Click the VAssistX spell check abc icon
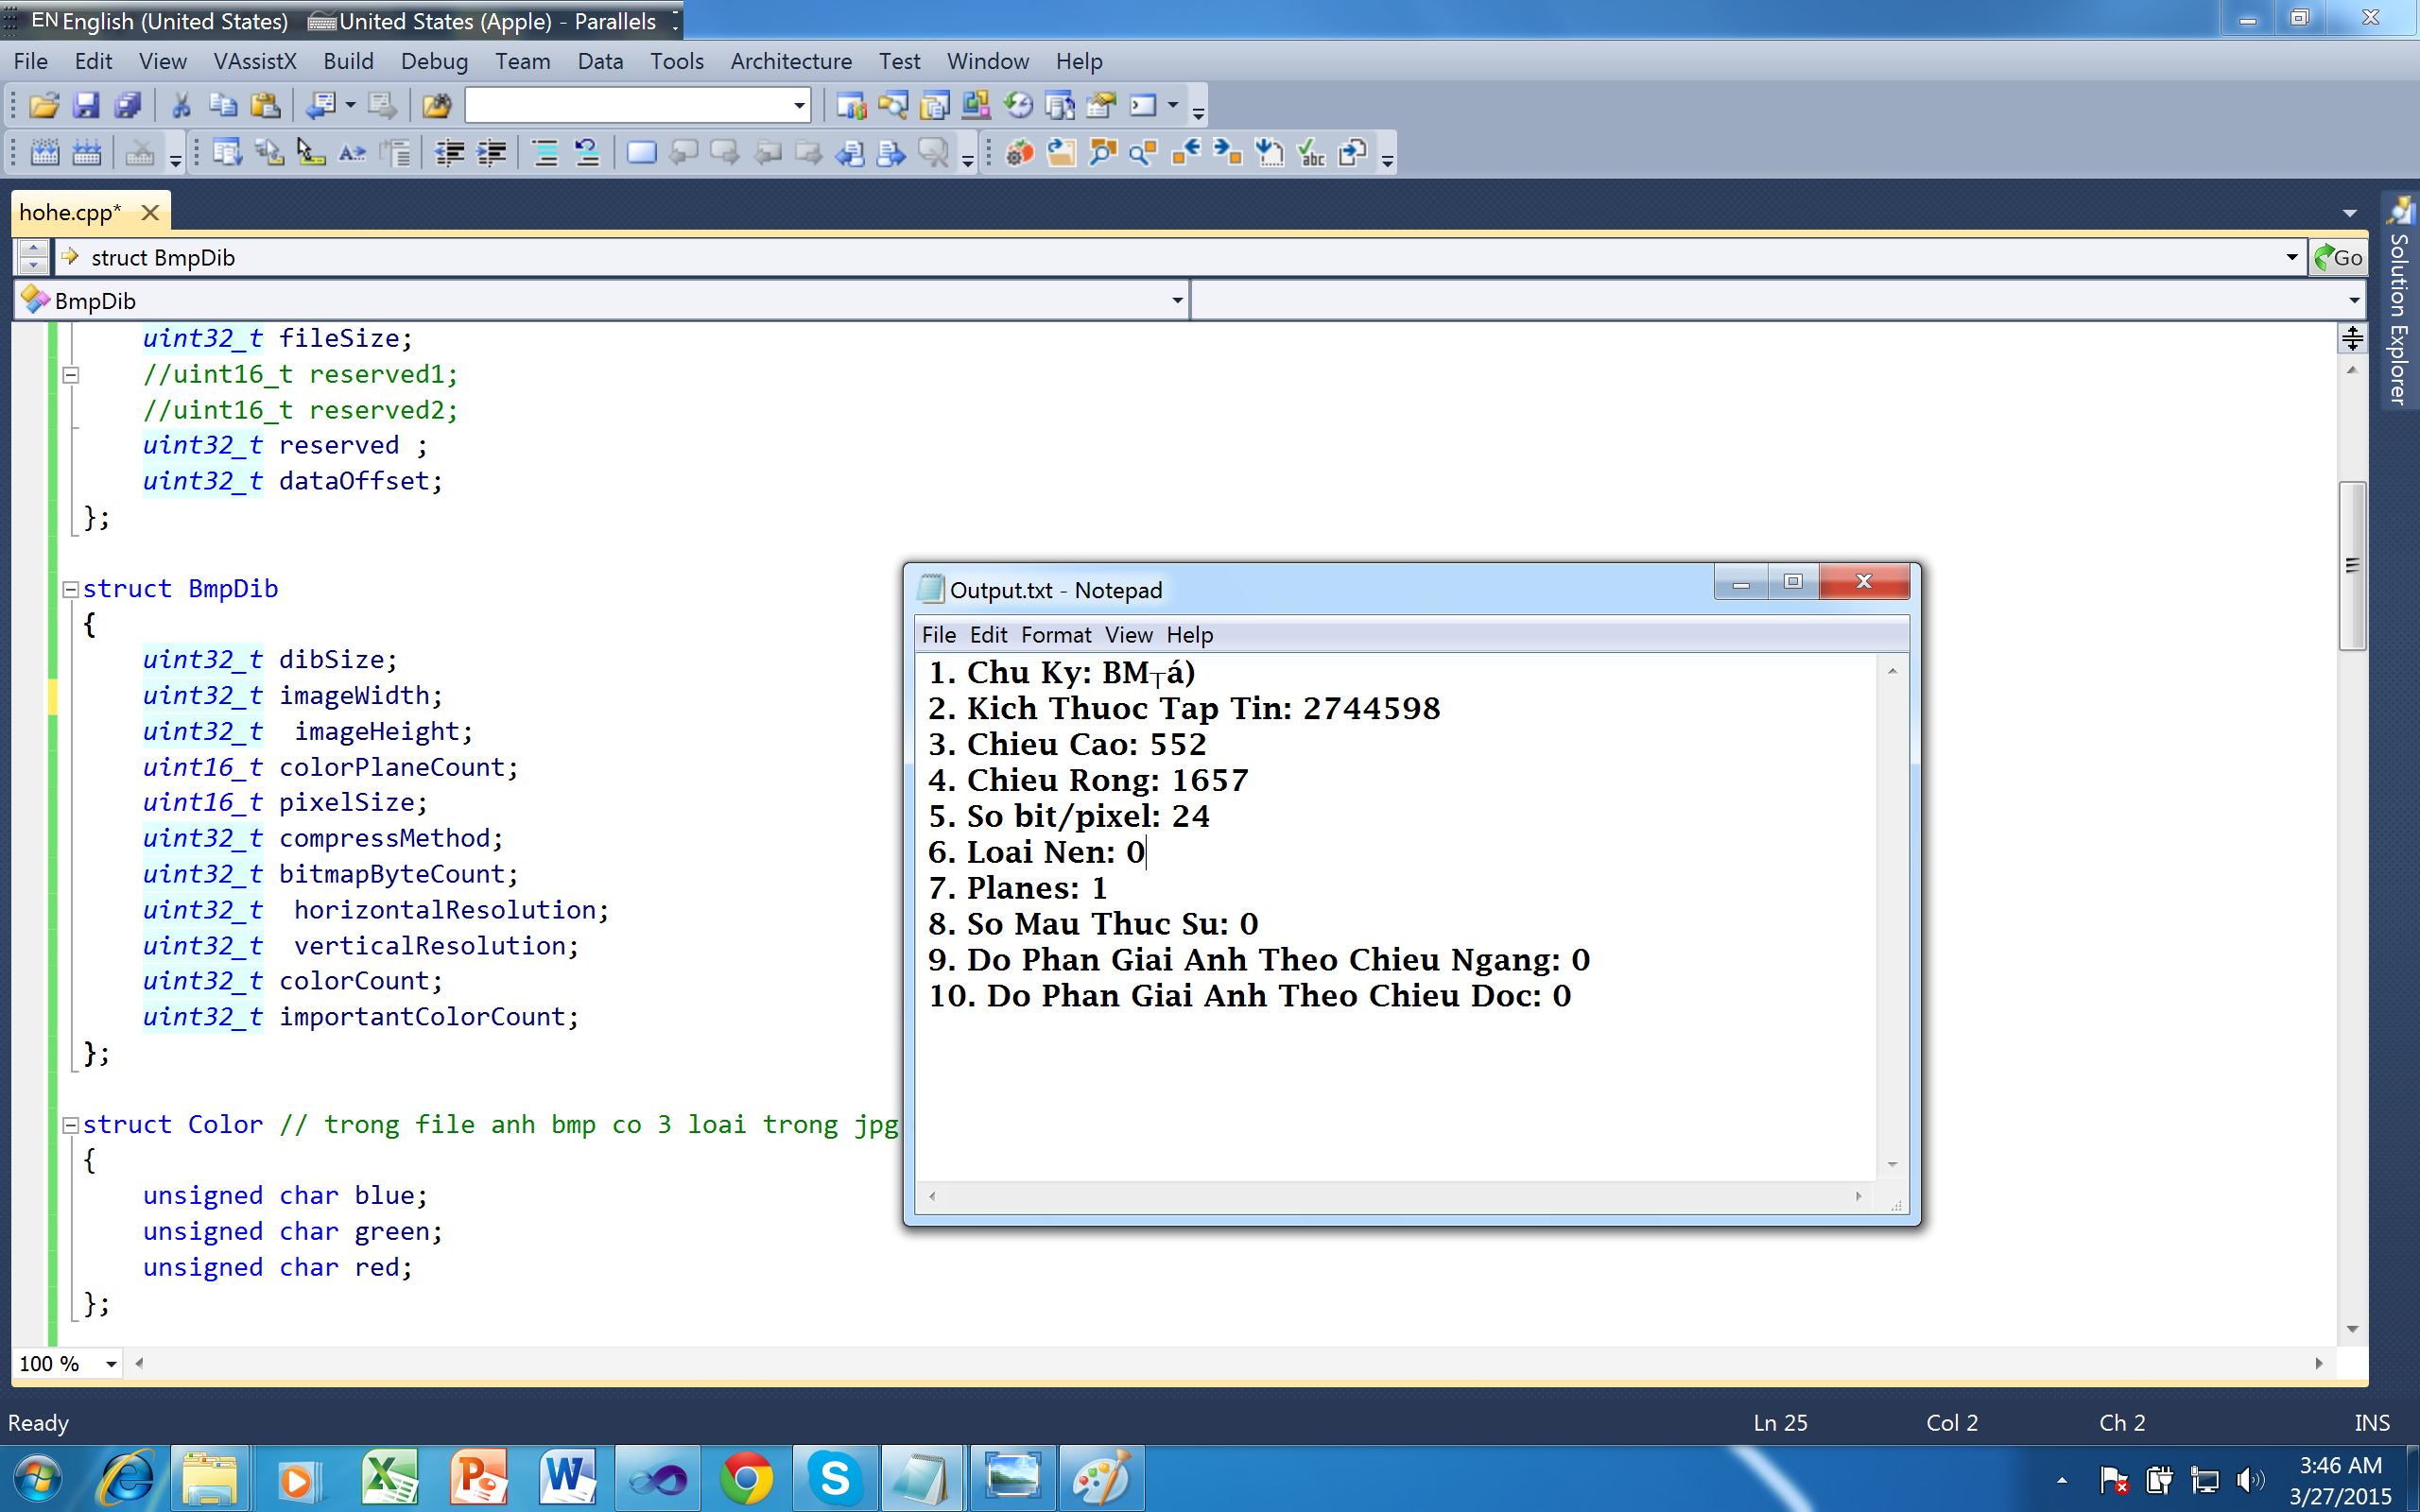Screen dimensions: 2420x1512 coord(1311,153)
